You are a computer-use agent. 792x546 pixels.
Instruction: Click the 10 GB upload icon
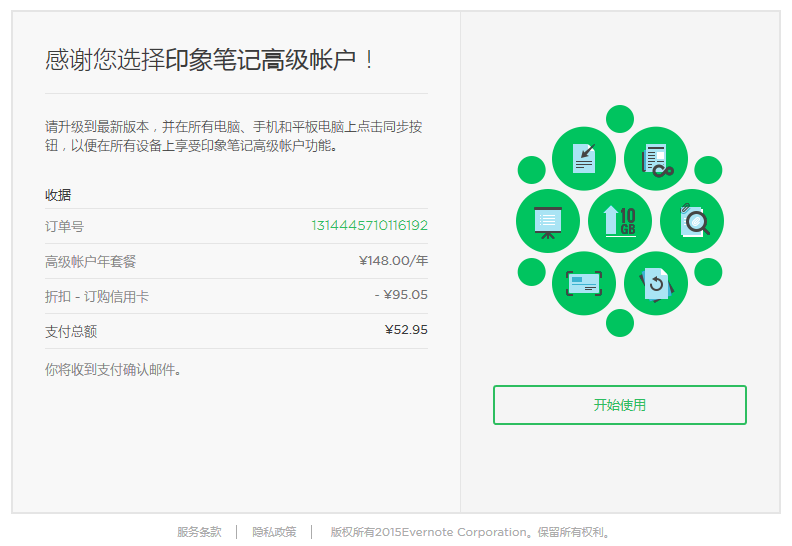(x=620, y=221)
